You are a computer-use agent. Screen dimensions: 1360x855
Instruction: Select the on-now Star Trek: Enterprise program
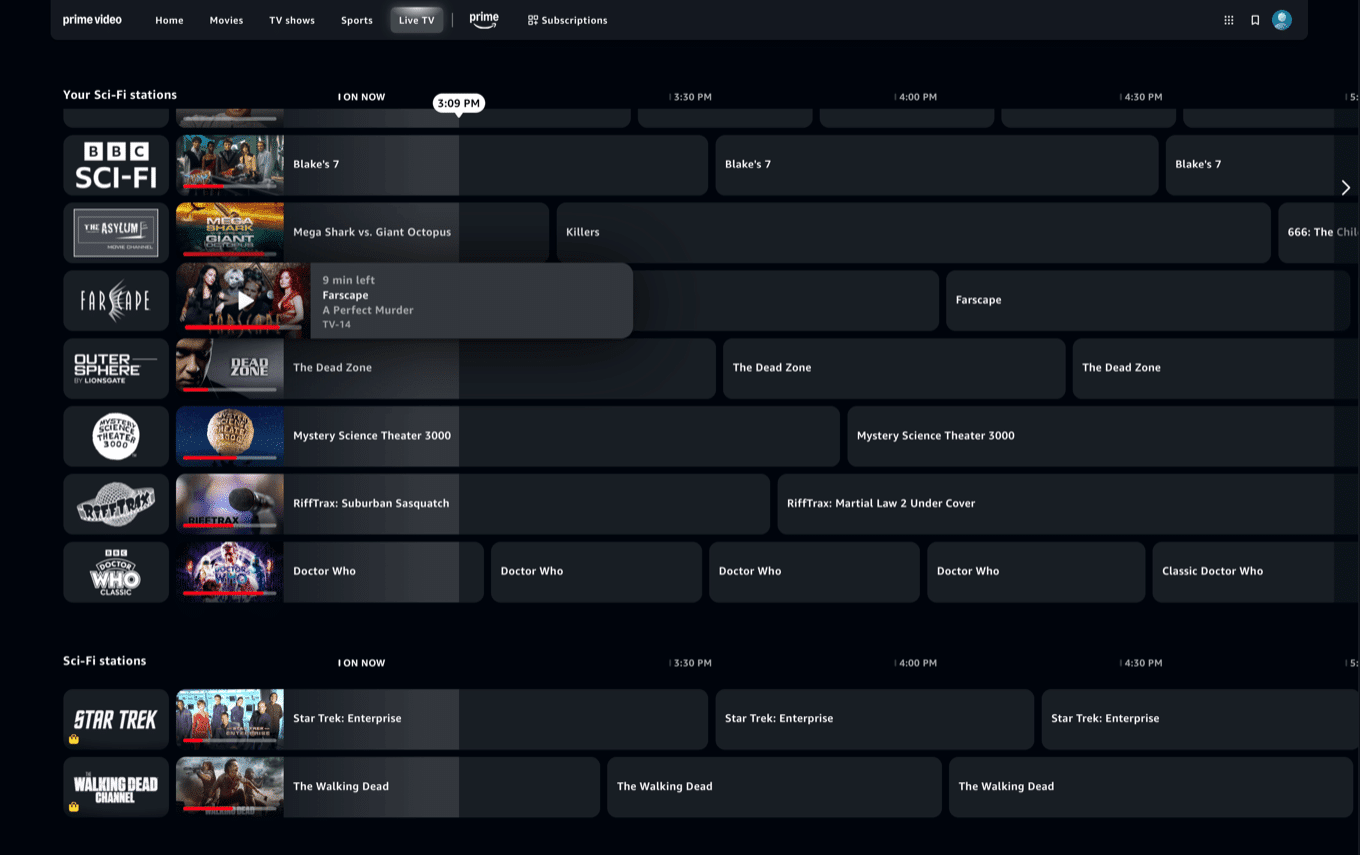point(495,720)
